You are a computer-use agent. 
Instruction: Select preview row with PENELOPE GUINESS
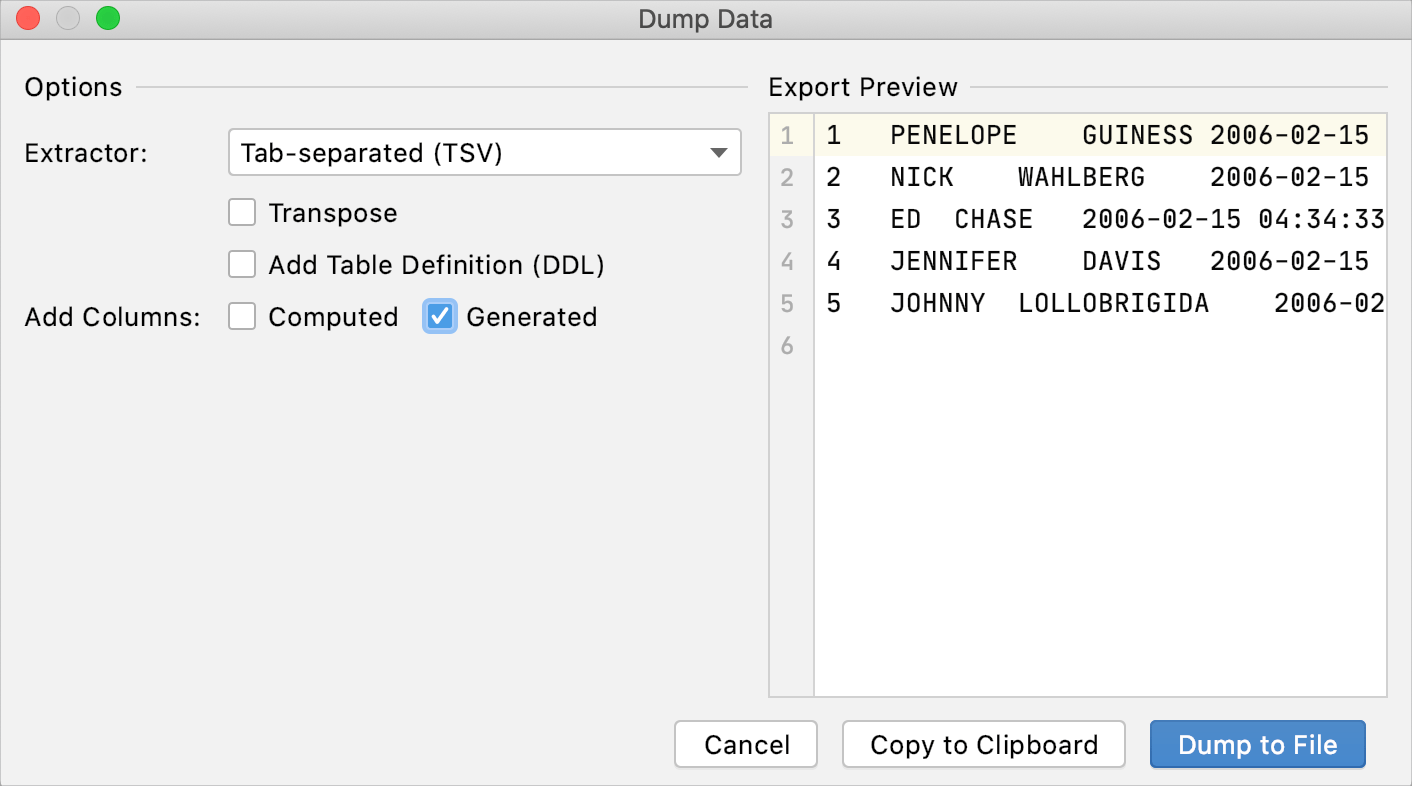pos(1100,135)
